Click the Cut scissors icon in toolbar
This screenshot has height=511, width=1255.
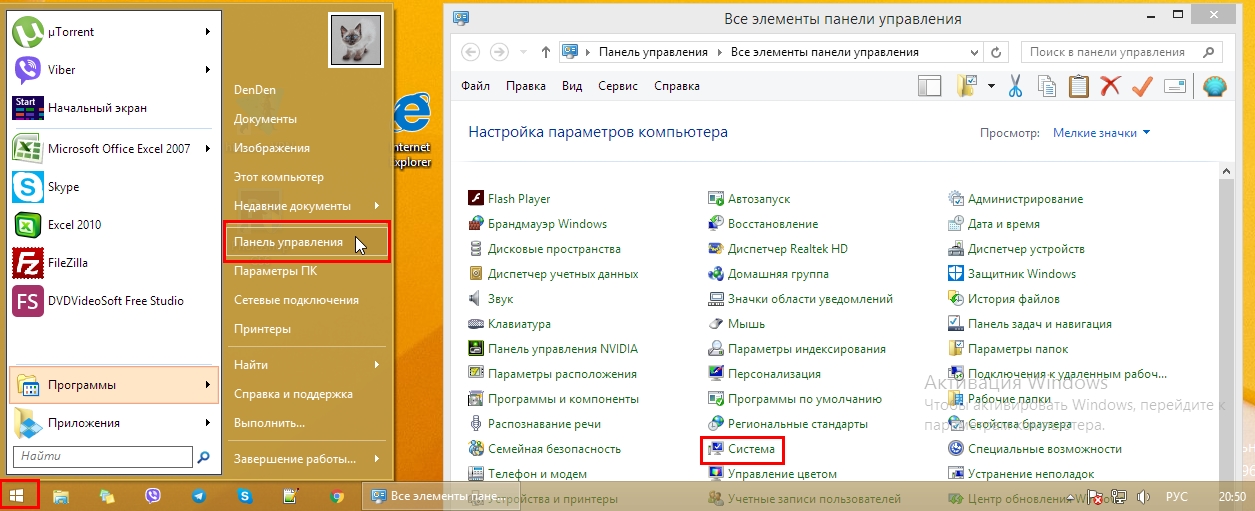1015,87
